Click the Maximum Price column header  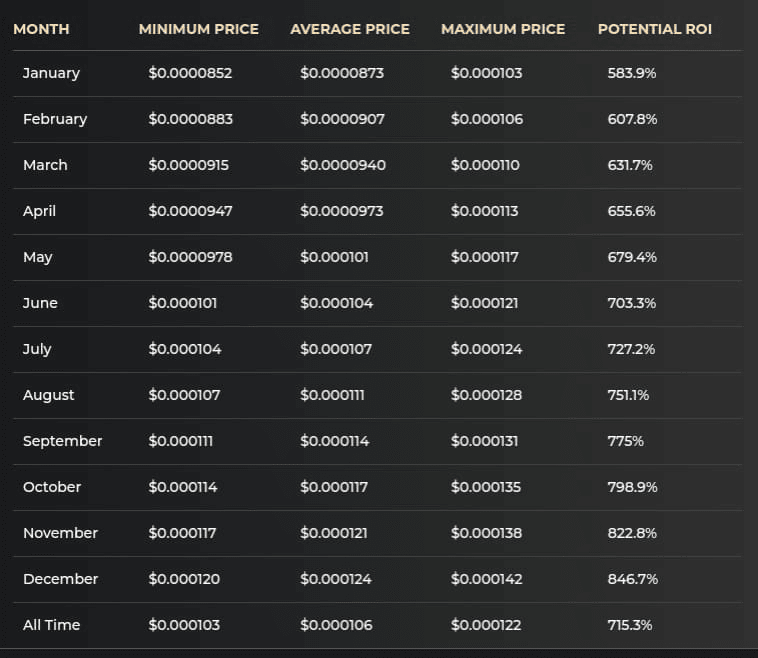503,29
